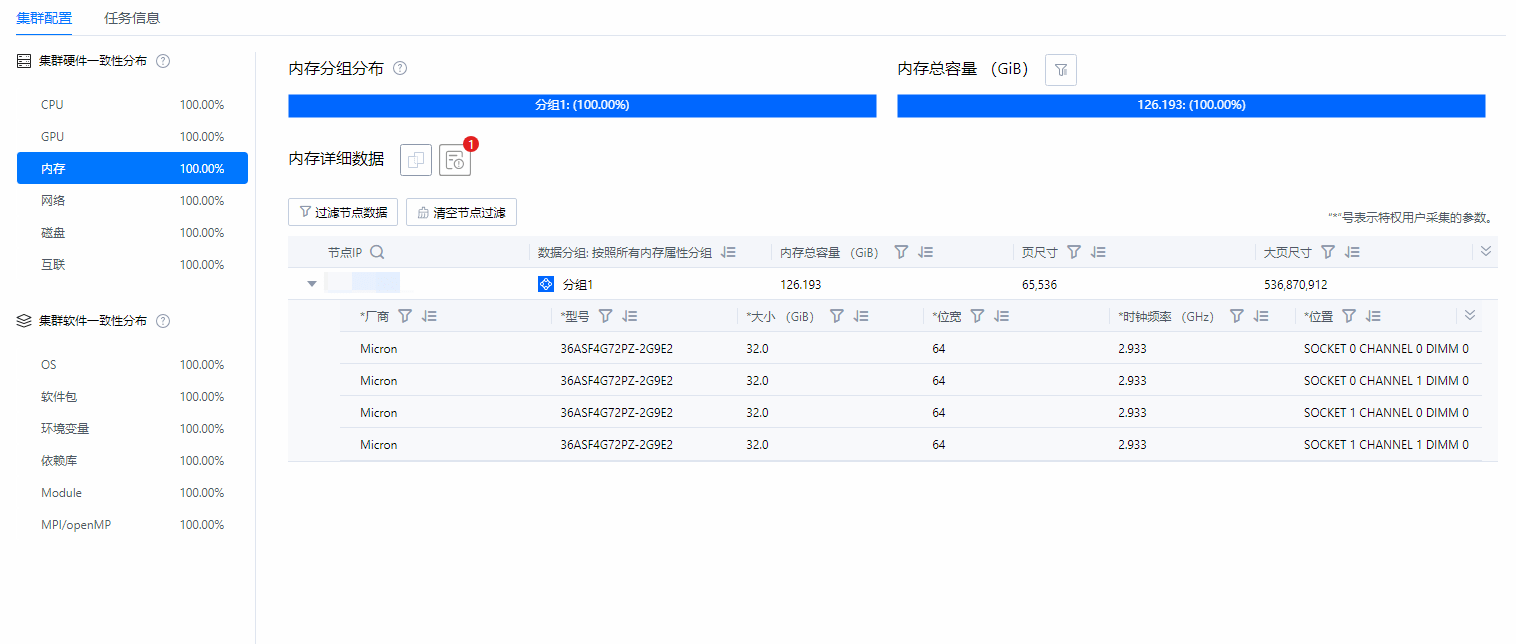Click 36ASF4G72PZ-2G9E2 in SOCKET 1 CHANNEL 1 row
1516x644 pixels.
click(x=617, y=445)
